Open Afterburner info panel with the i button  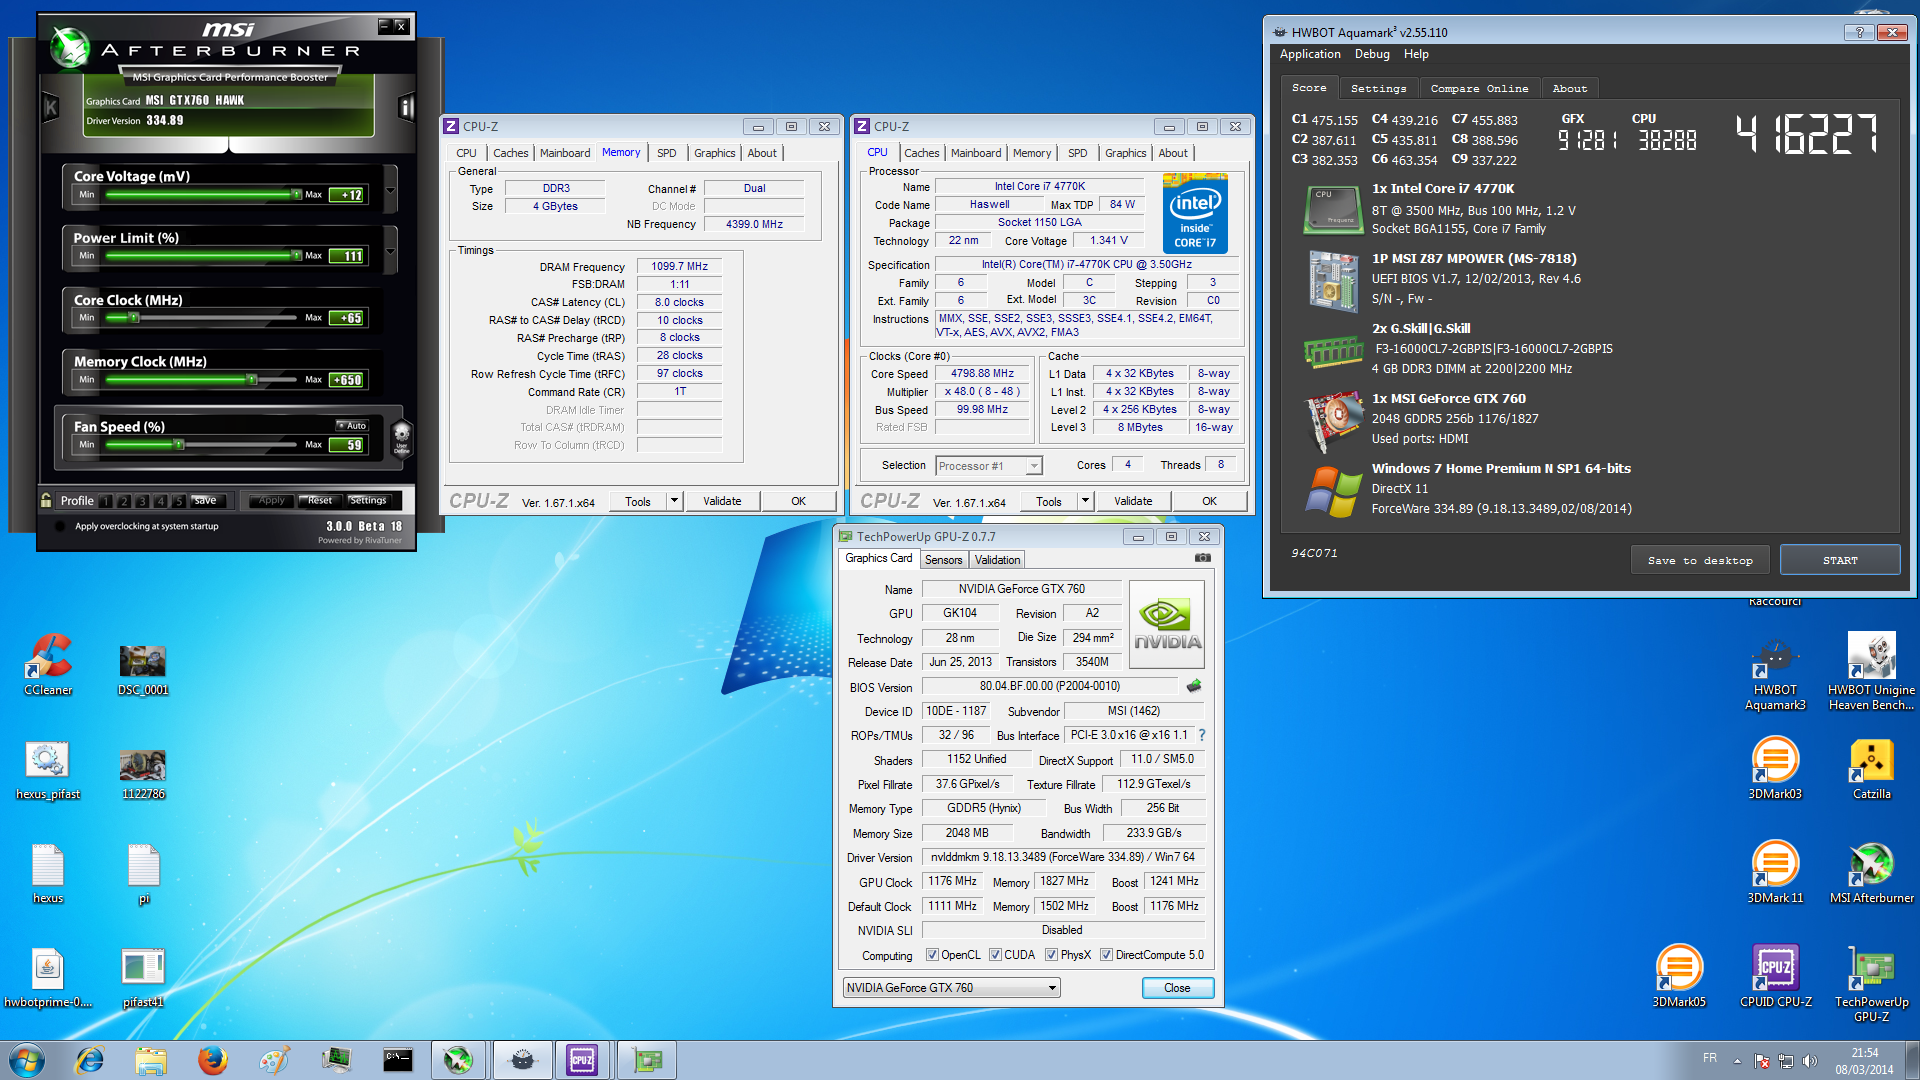pyautogui.click(x=406, y=107)
